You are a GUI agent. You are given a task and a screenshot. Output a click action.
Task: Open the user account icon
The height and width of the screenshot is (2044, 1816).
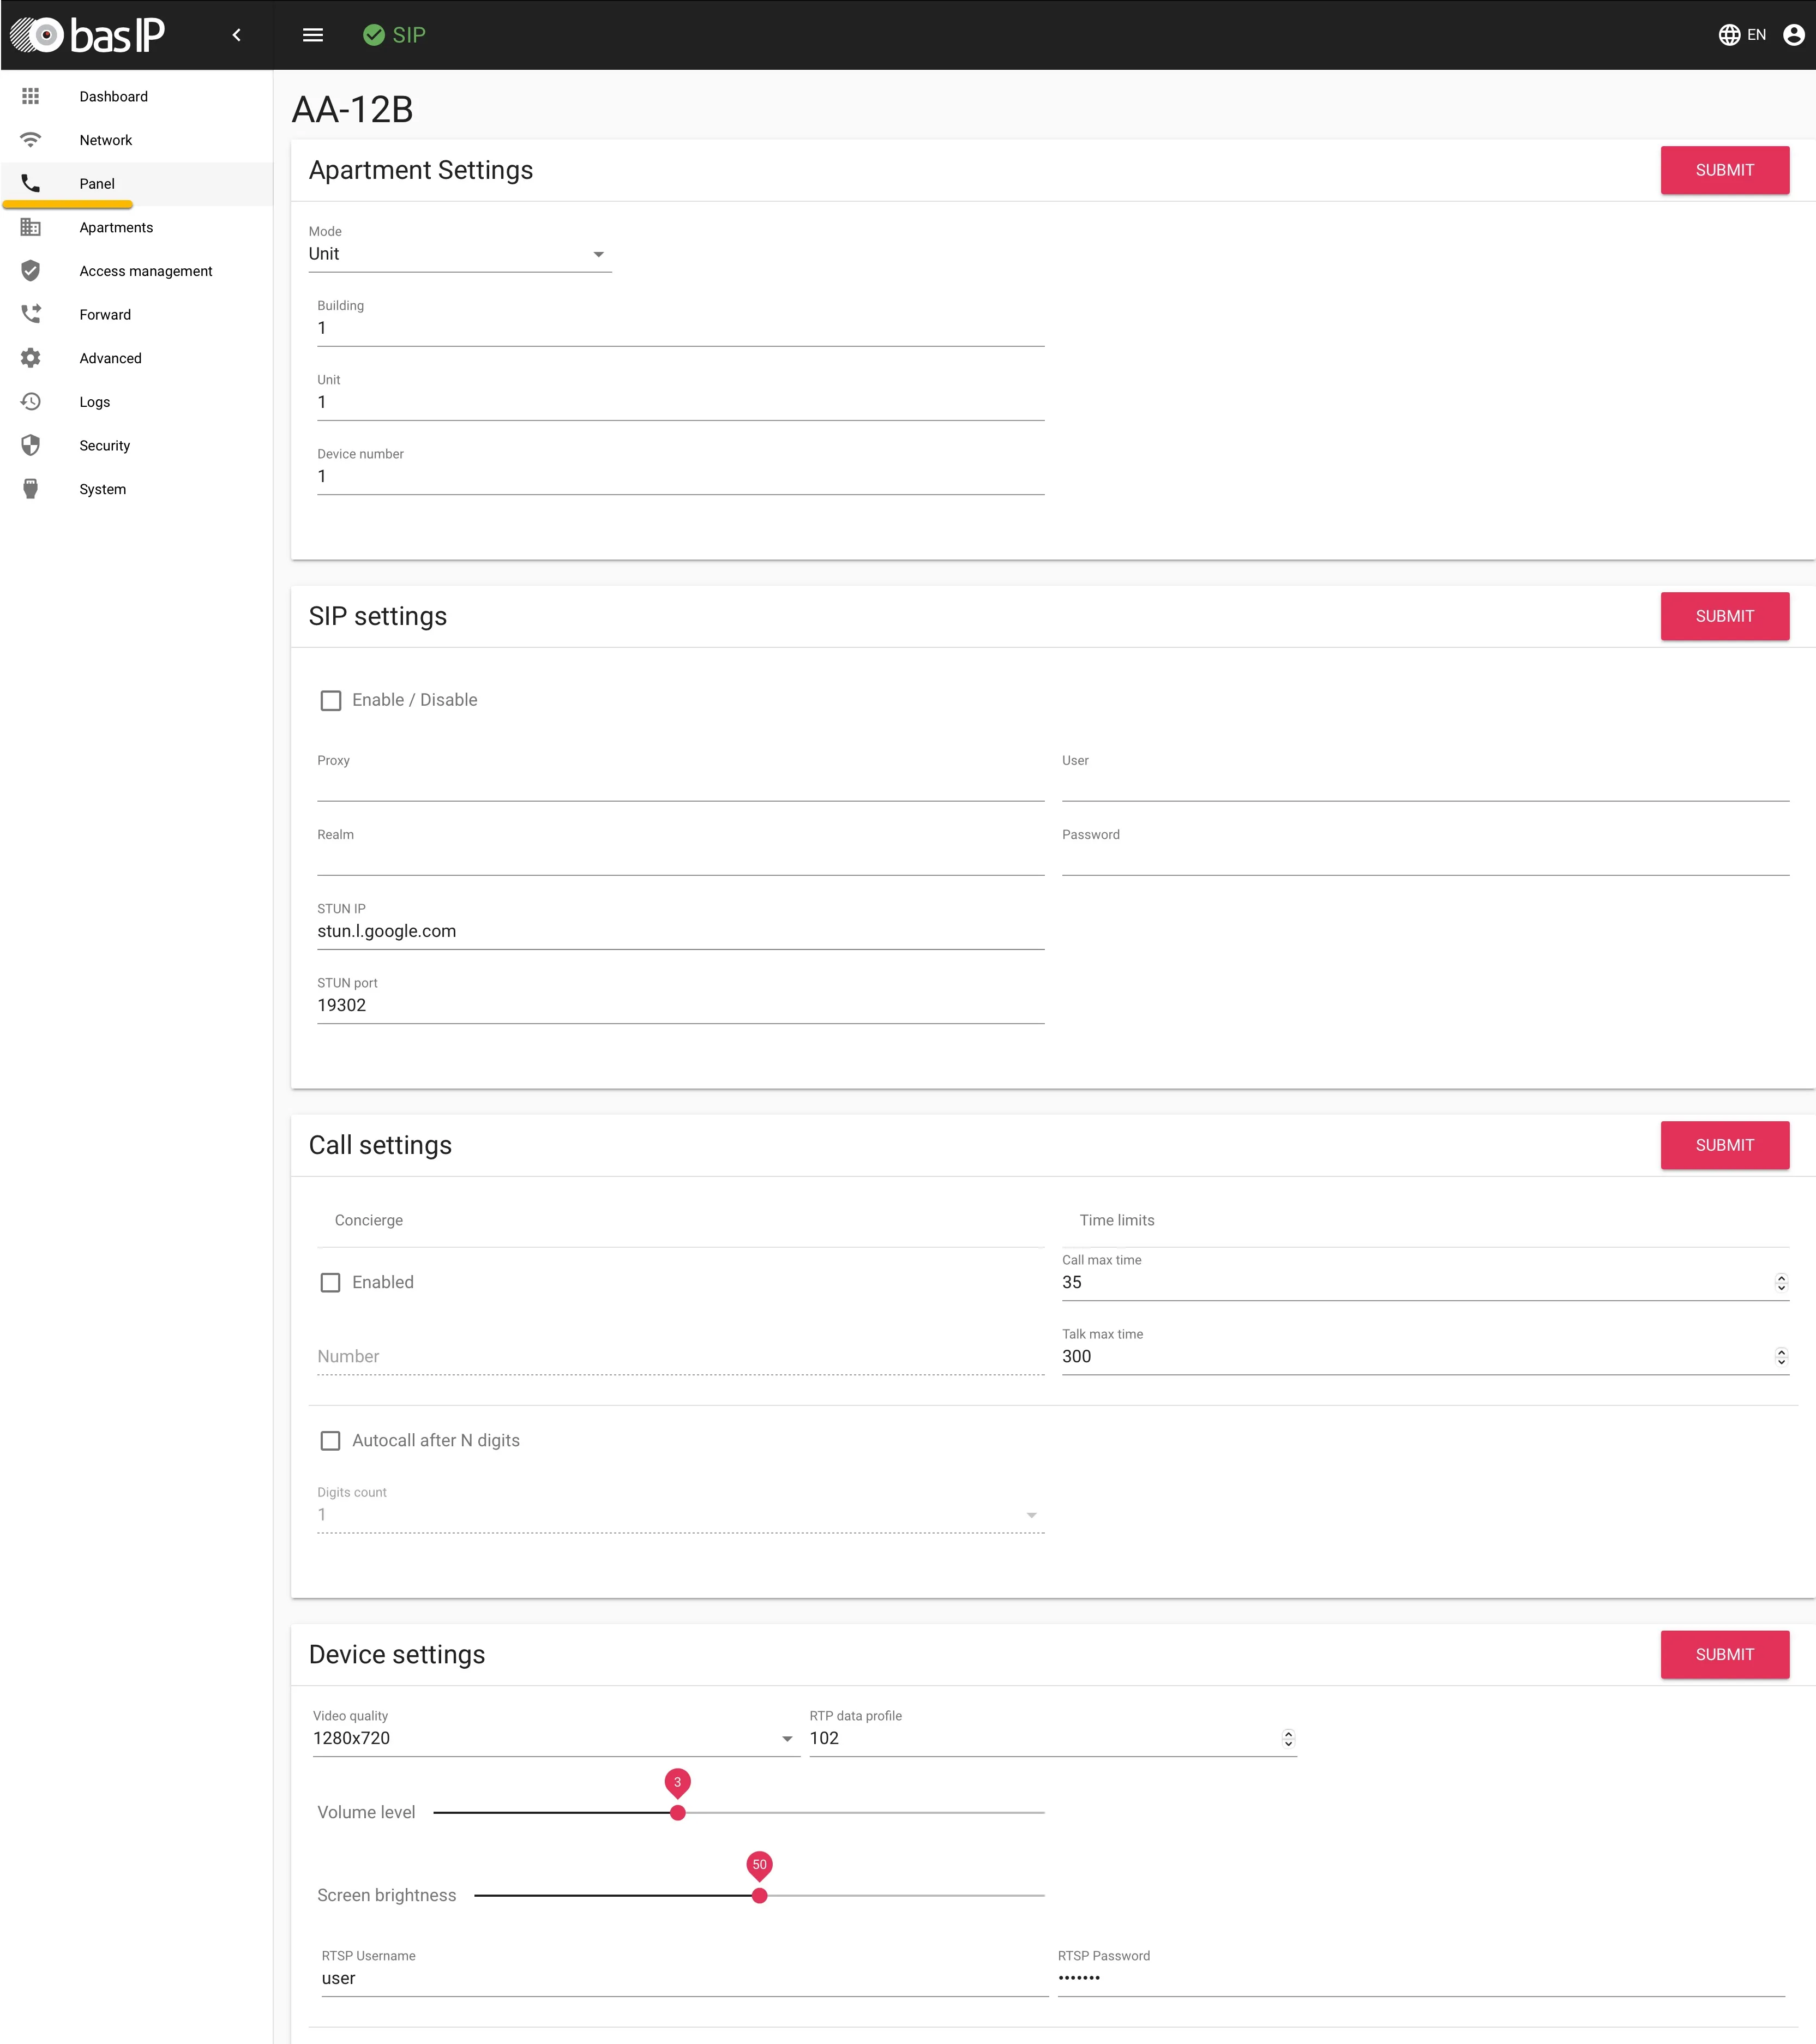(1794, 35)
